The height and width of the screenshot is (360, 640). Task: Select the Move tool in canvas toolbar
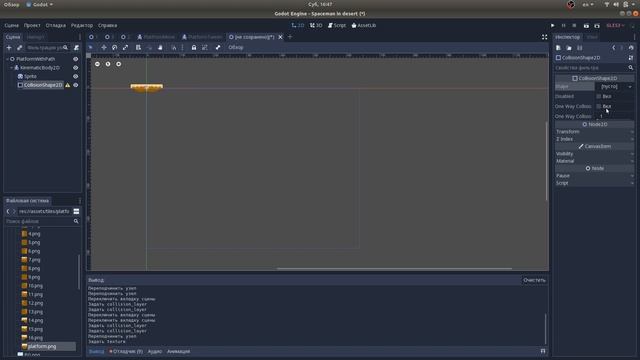point(104,48)
